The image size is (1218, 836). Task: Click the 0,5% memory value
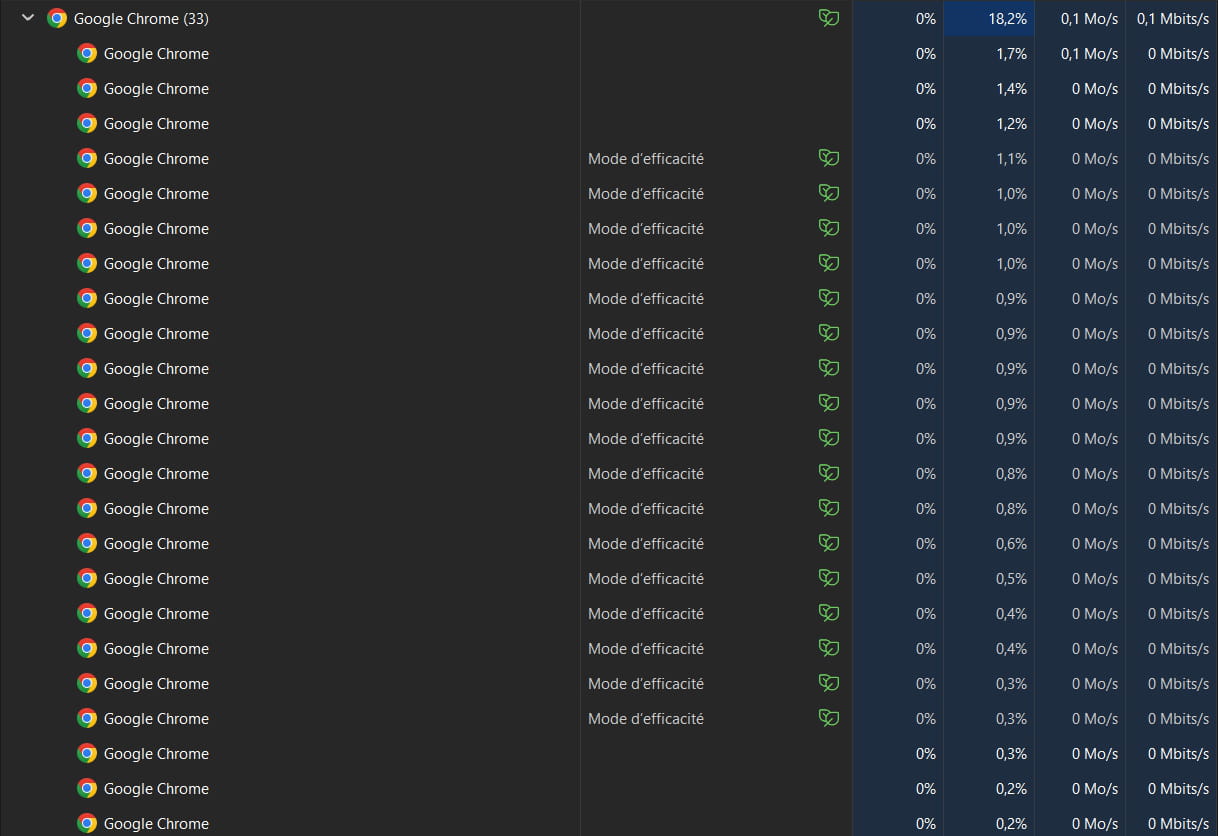[x=1011, y=579]
